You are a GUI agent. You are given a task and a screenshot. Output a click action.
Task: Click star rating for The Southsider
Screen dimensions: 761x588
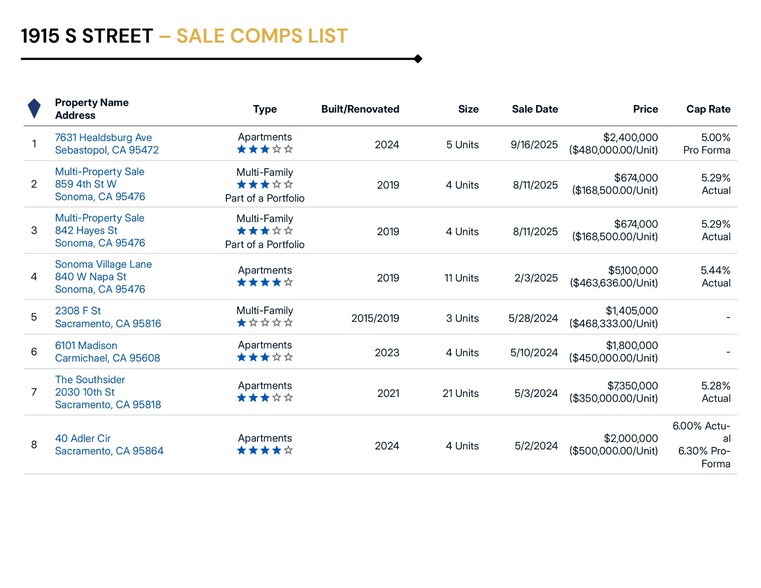(265, 398)
